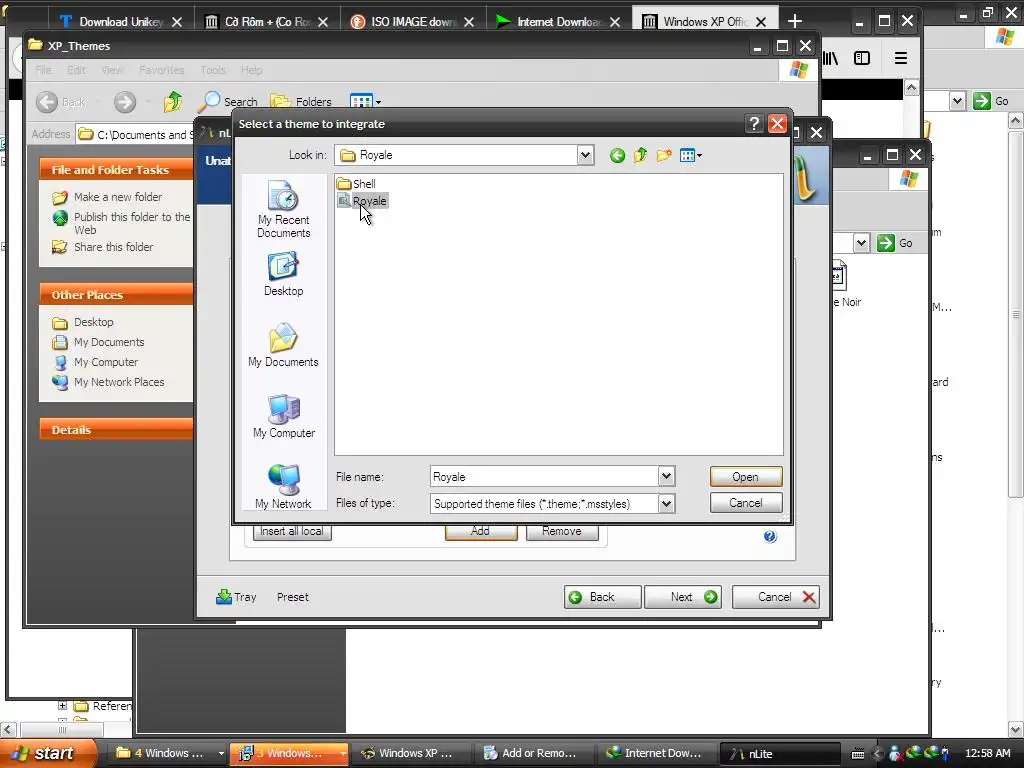Click Search in XP_Themes toolbar
1024x768 pixels.
[227, 102]
